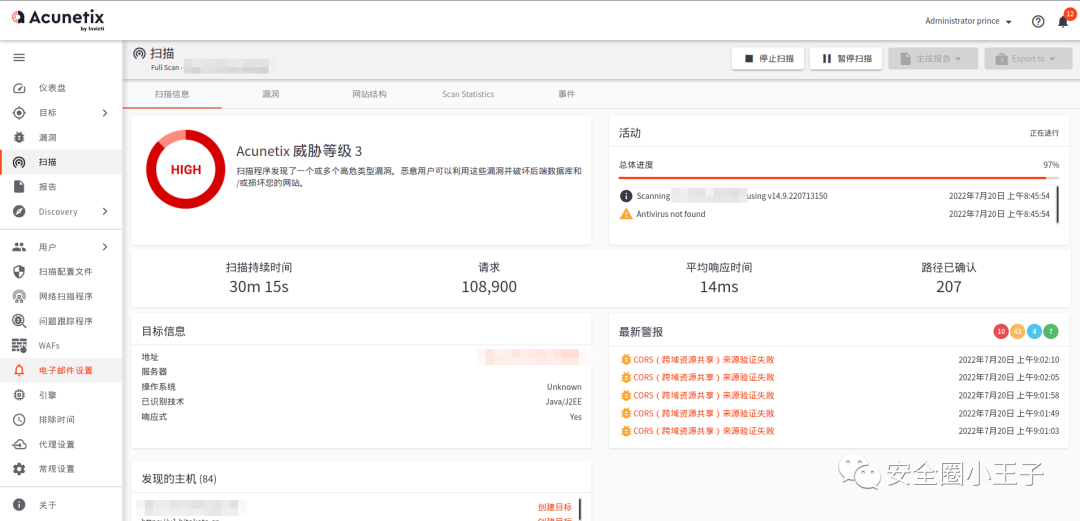Image resolution: width=1080 pixels, height=521 pixels.
Task: Click the green informational count 7
Action: tap(1050, 331)
